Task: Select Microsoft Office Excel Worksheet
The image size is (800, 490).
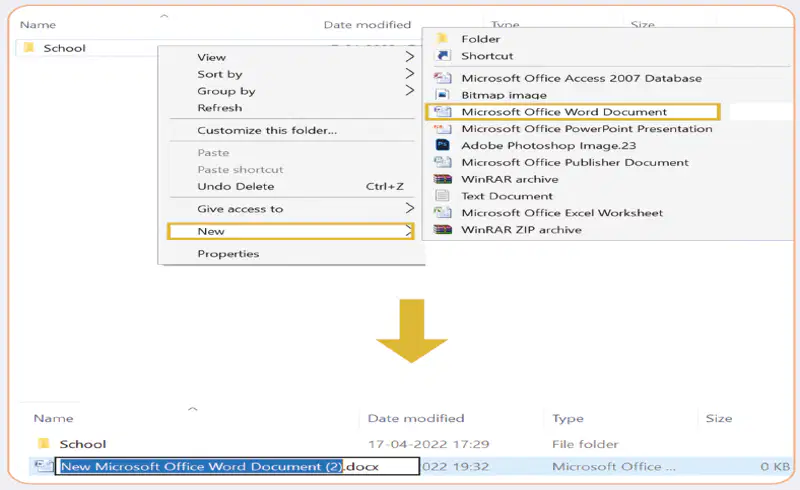Action: [x=562, y=213]
